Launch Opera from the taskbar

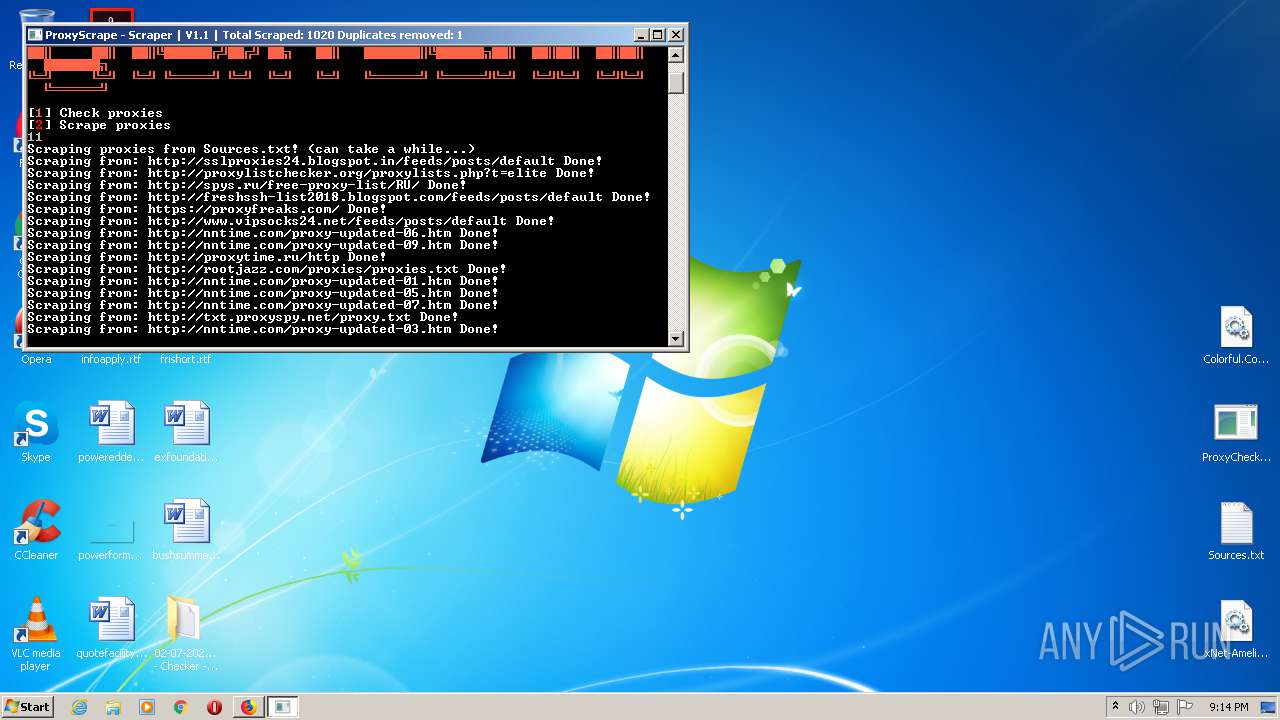(214, 707)
